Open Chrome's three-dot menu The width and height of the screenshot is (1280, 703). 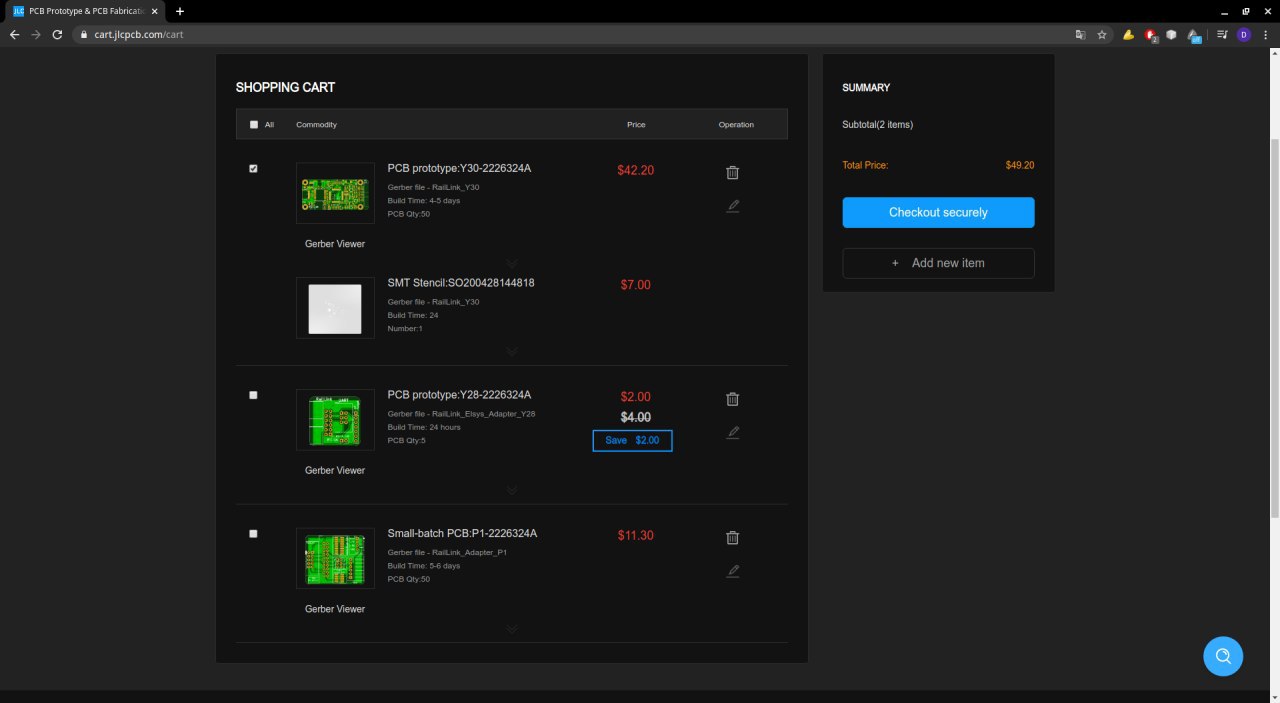(x=1266, y=34)
